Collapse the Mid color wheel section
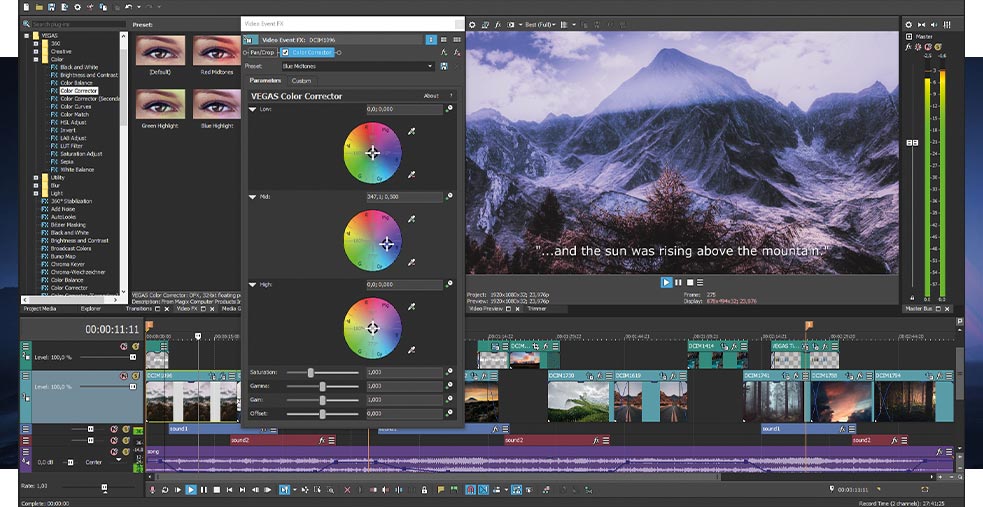This screenshot has width=983, height=507. click(253, 197)
